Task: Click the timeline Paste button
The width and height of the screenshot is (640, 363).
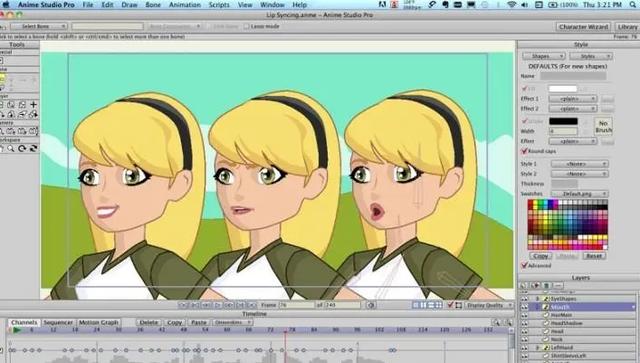Action: [x=199, y=322]
